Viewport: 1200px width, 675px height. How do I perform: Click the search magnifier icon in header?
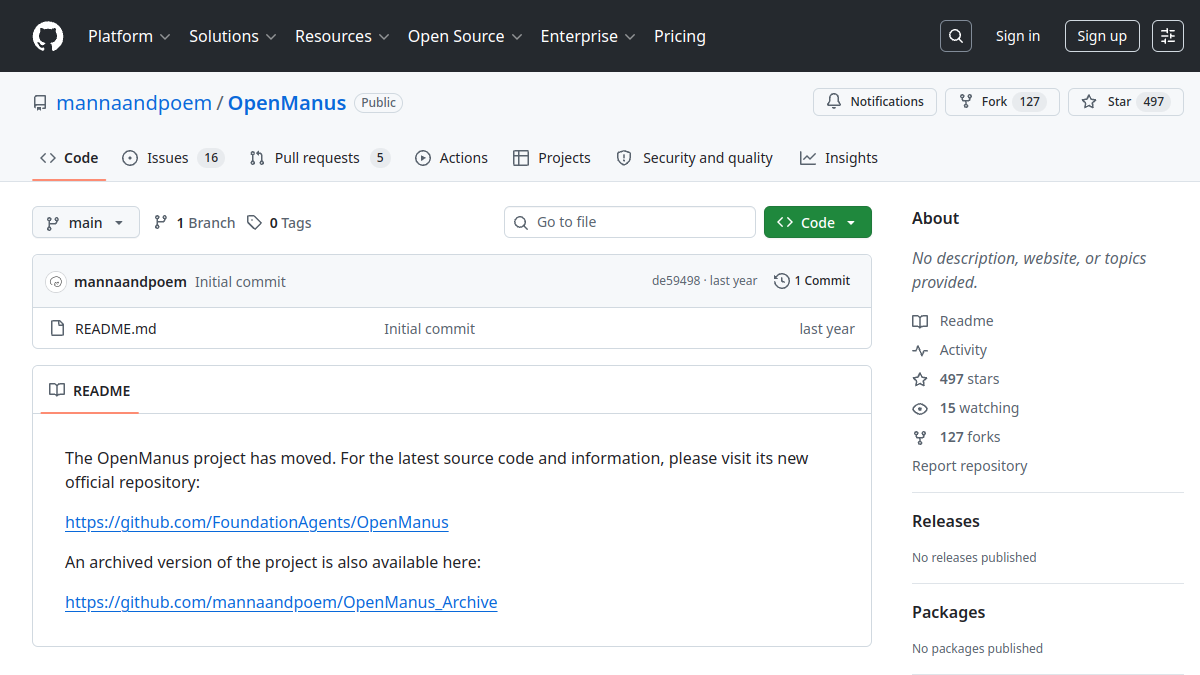point(956,36)
